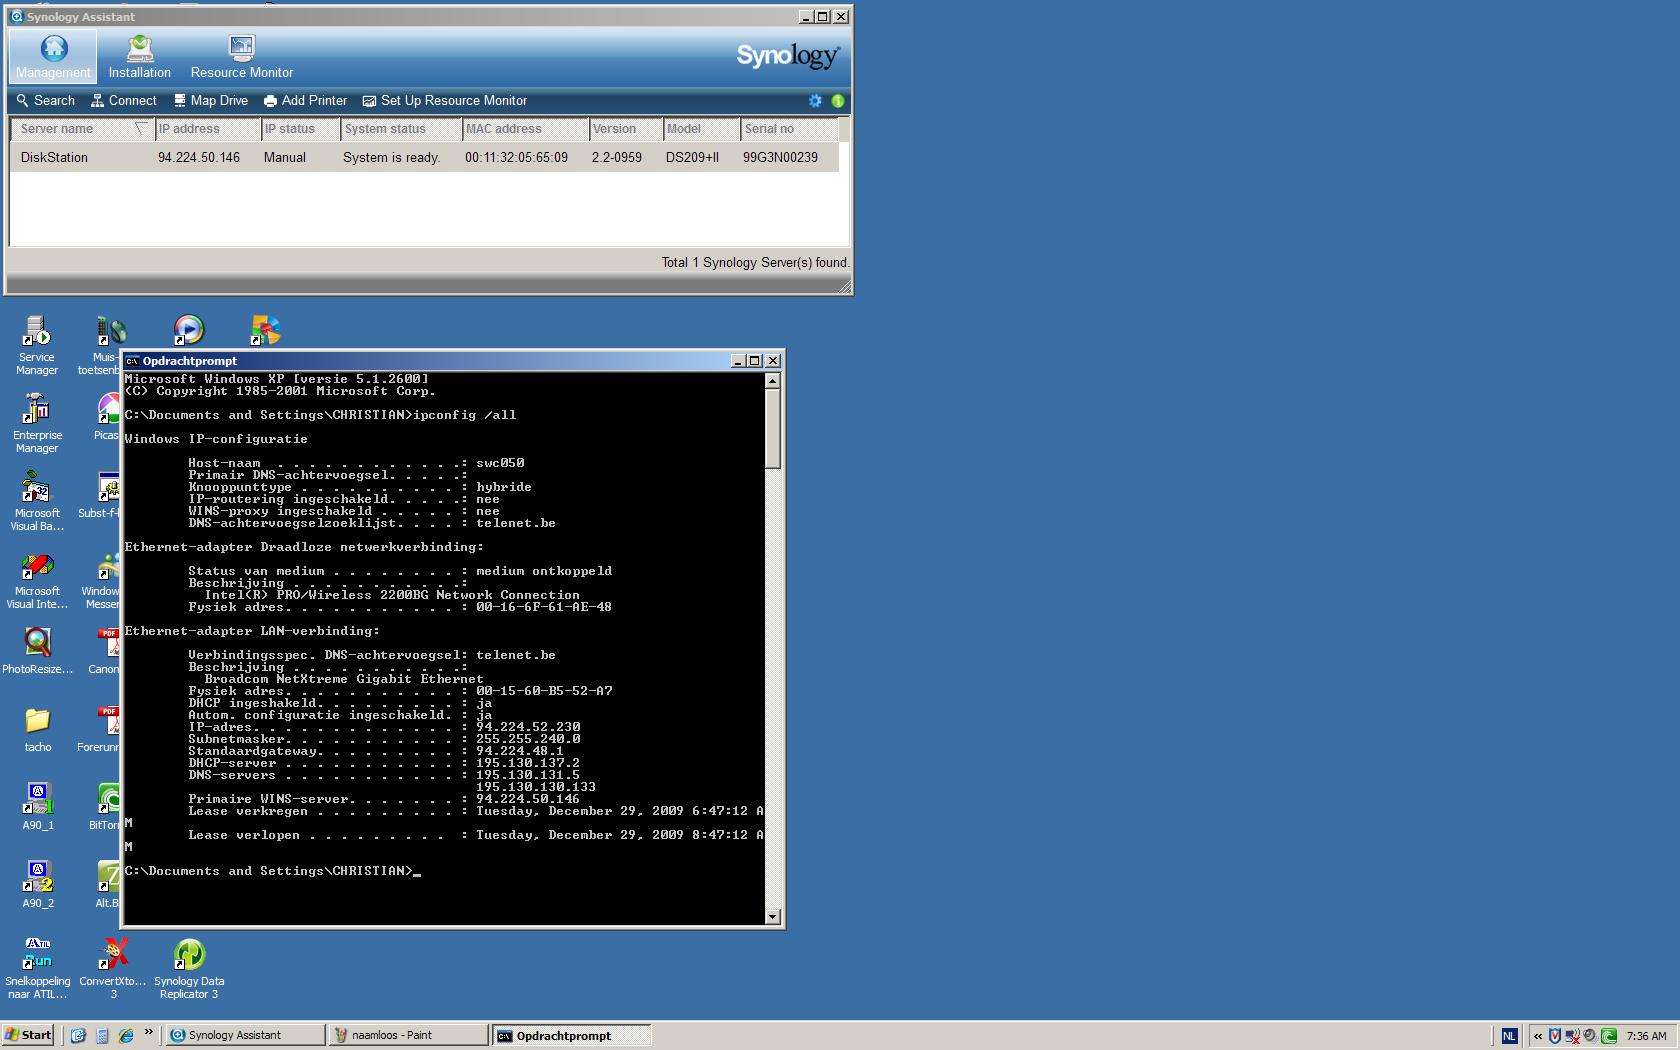Screen dimensions: 1680x1050
Task: Click the Microsoft Visual InterDev desktop icon
Action: pos(37,579)
